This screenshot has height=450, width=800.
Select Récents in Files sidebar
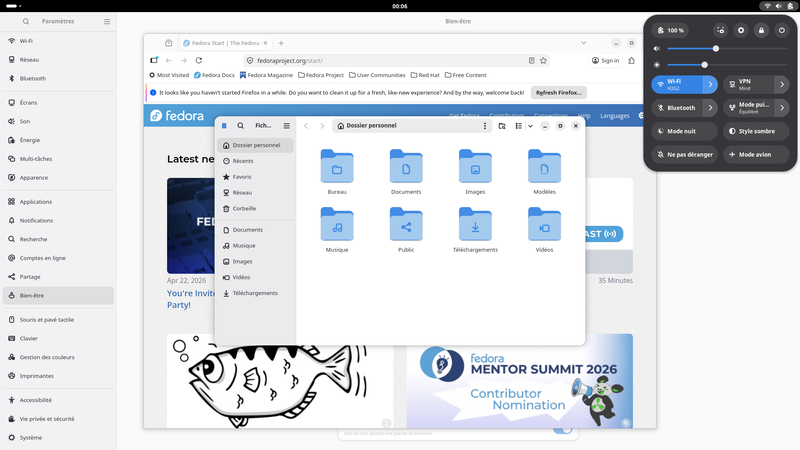(x=255, y=161)
